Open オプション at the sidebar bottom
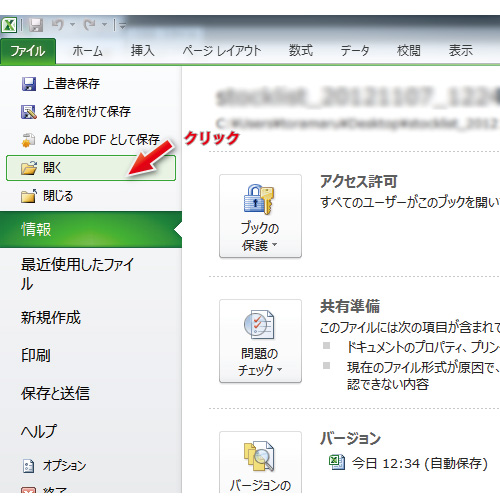 click(54, 465)
